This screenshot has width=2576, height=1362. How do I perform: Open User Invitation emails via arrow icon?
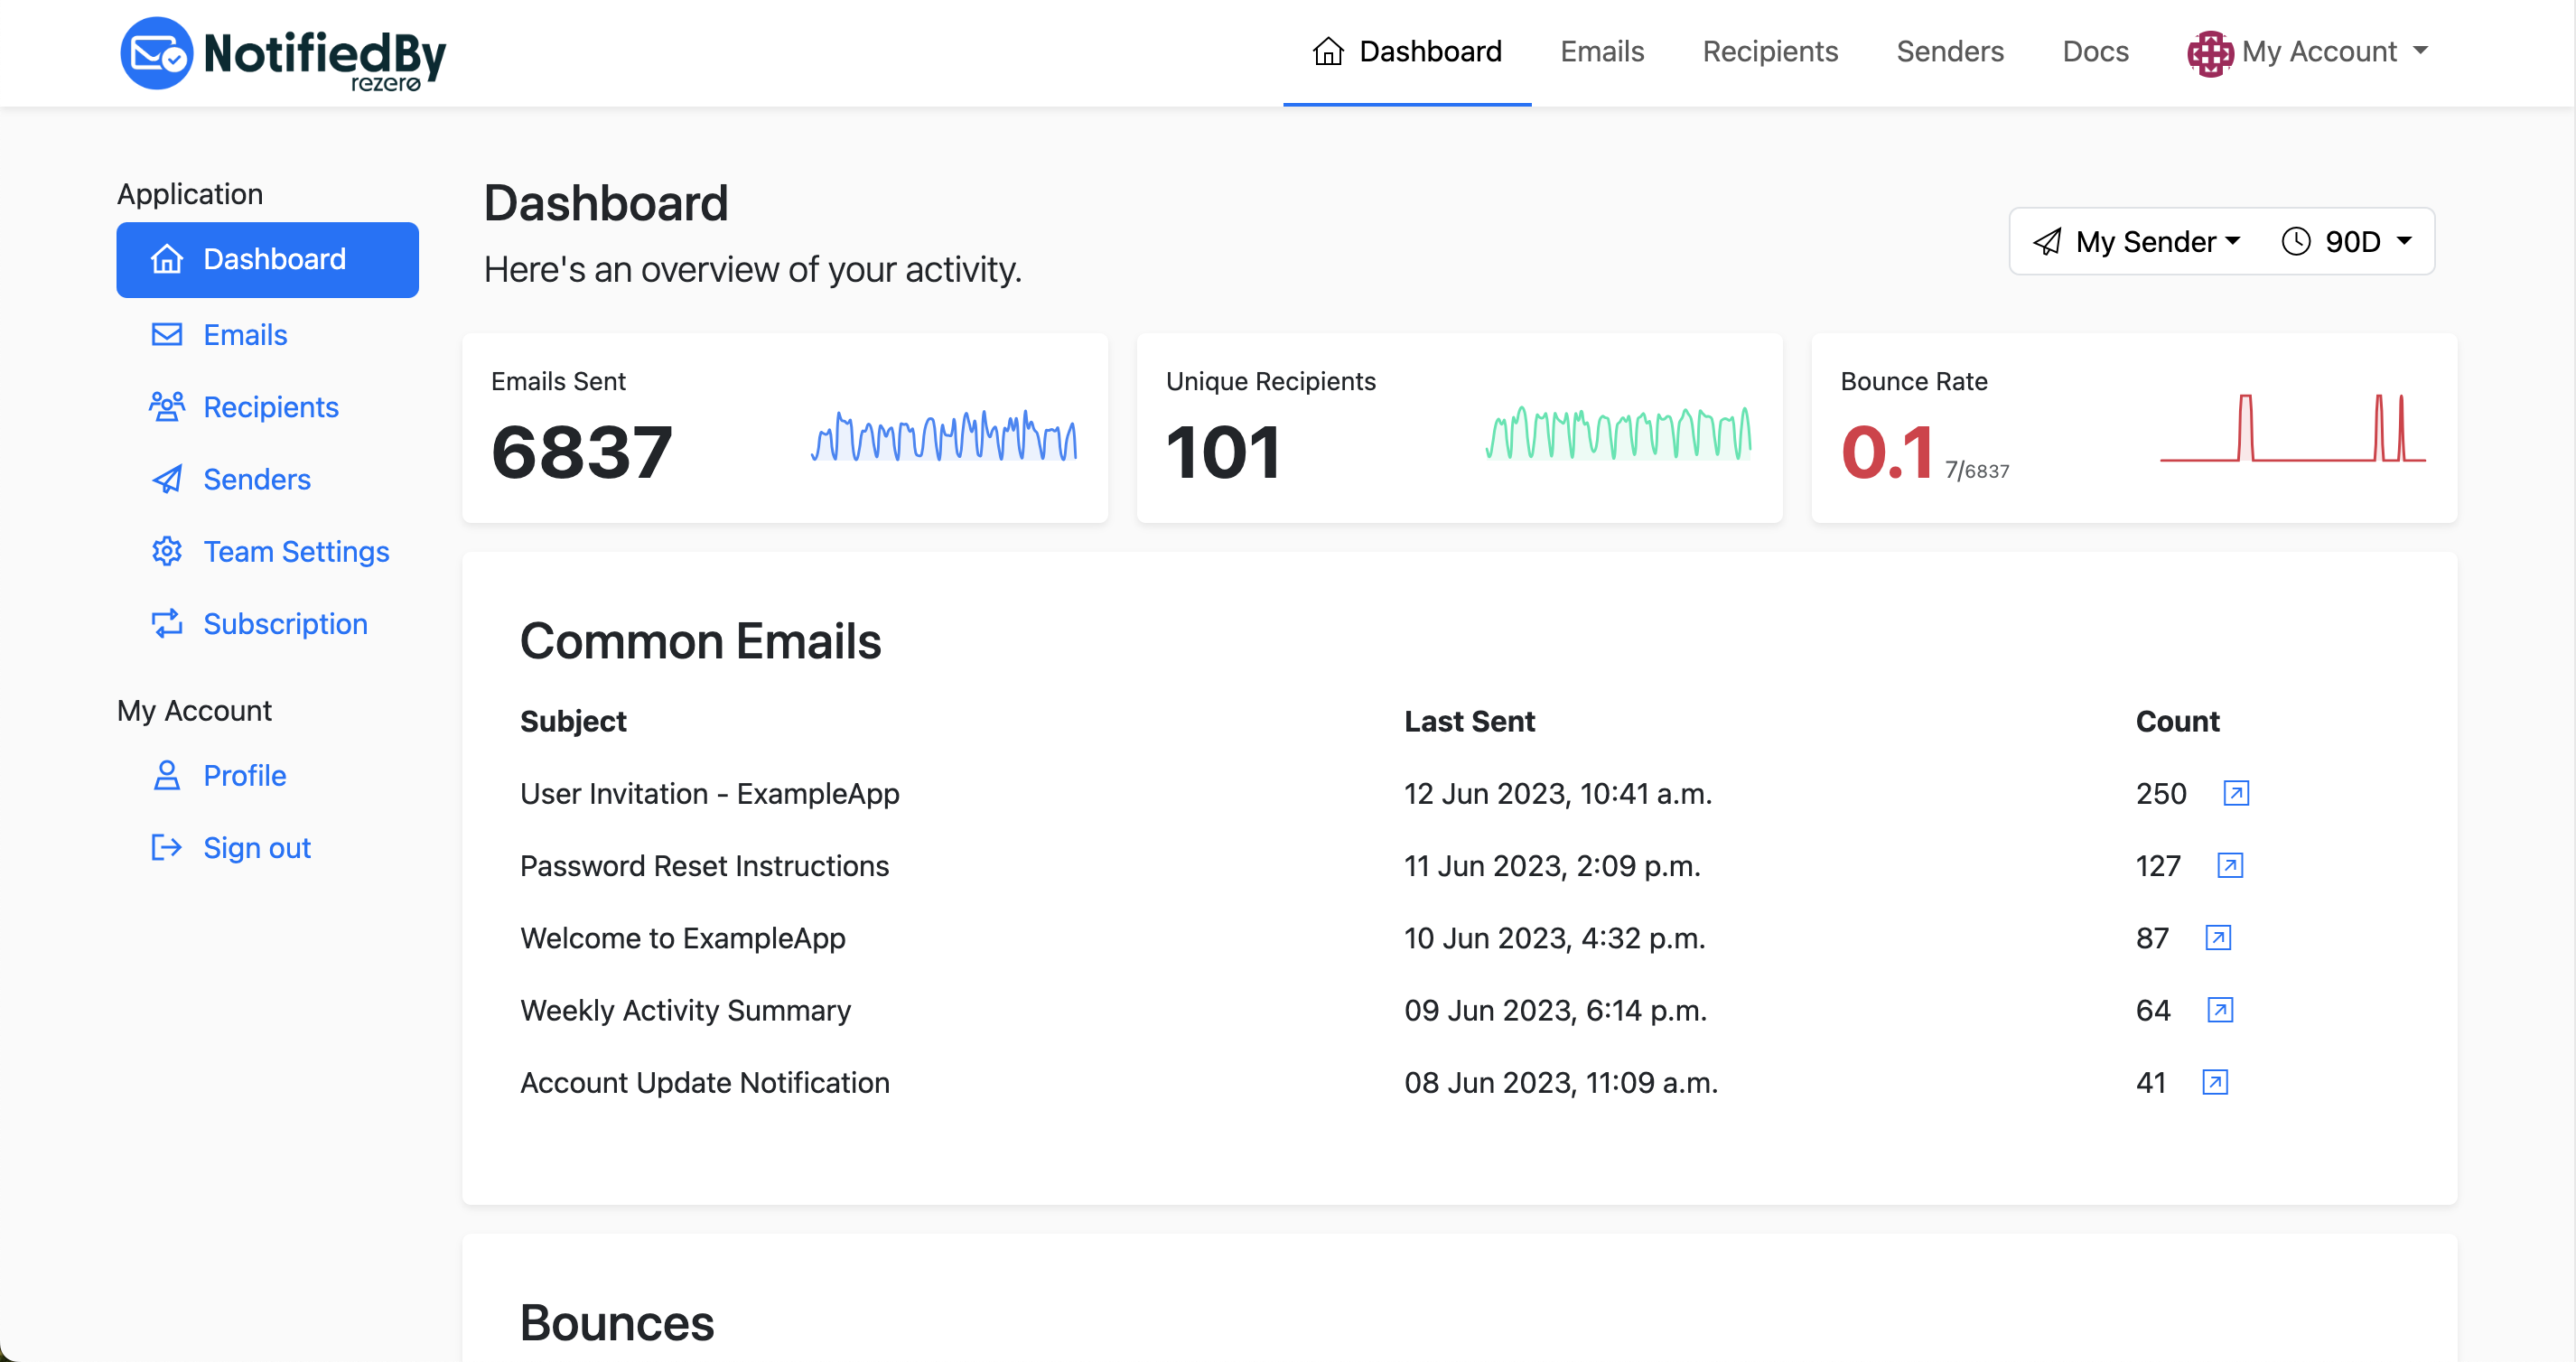click(2236, 793)
